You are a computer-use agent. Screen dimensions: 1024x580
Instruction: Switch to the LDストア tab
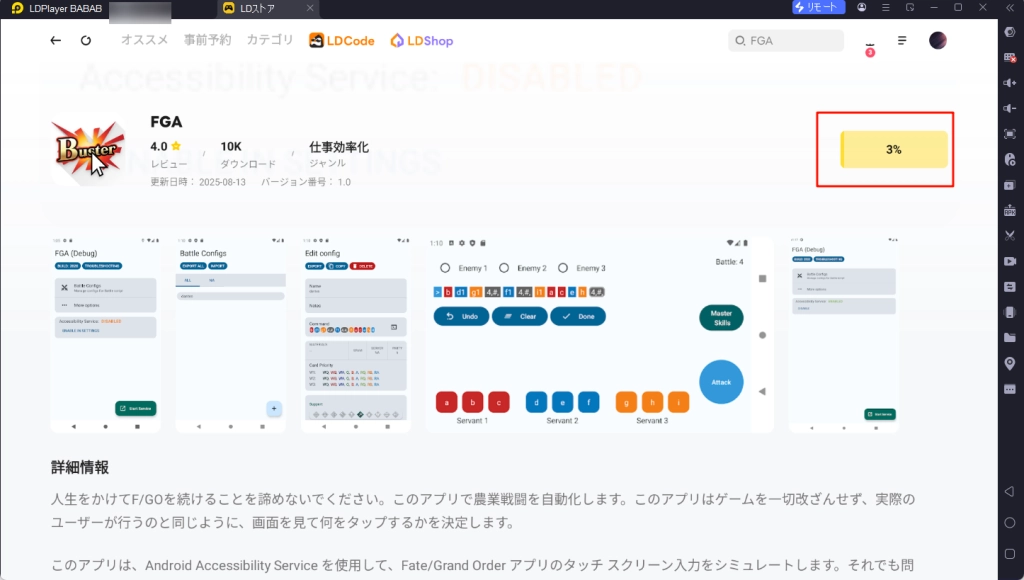coord(257,8)
